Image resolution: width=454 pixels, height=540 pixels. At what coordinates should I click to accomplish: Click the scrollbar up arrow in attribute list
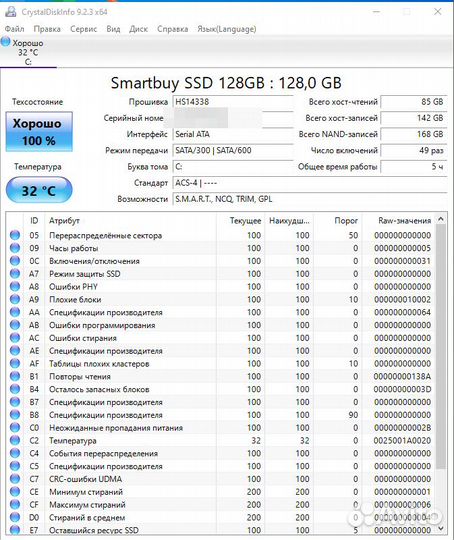click(x=441, y=219)
